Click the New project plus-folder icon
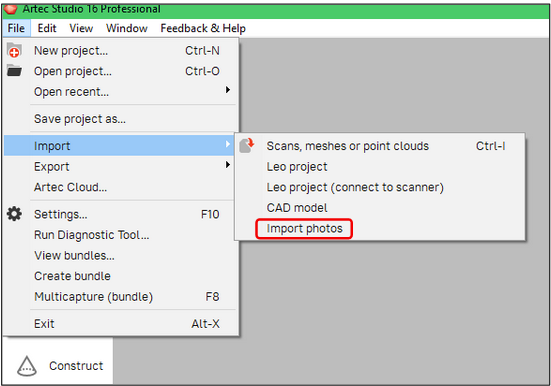This screenshot has height=386, width=551. point(14,50)
